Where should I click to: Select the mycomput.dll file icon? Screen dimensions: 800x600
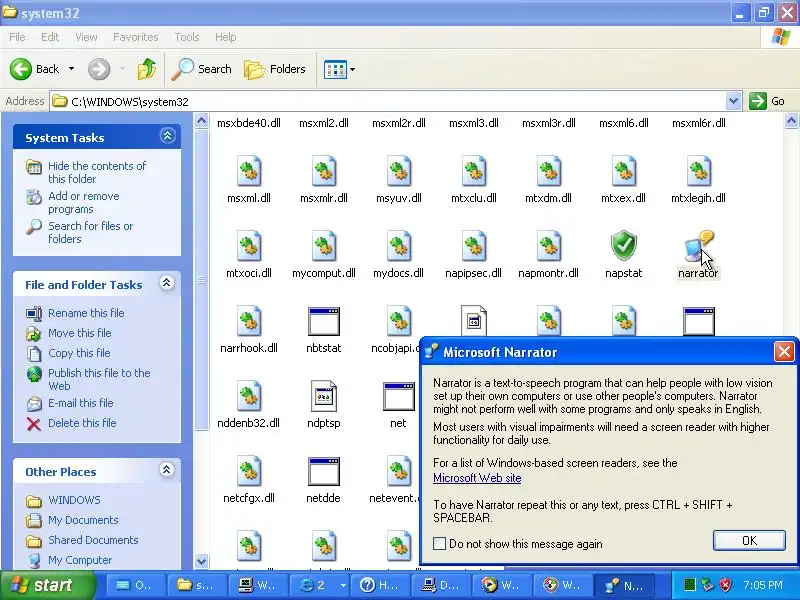tap(324, 246)
